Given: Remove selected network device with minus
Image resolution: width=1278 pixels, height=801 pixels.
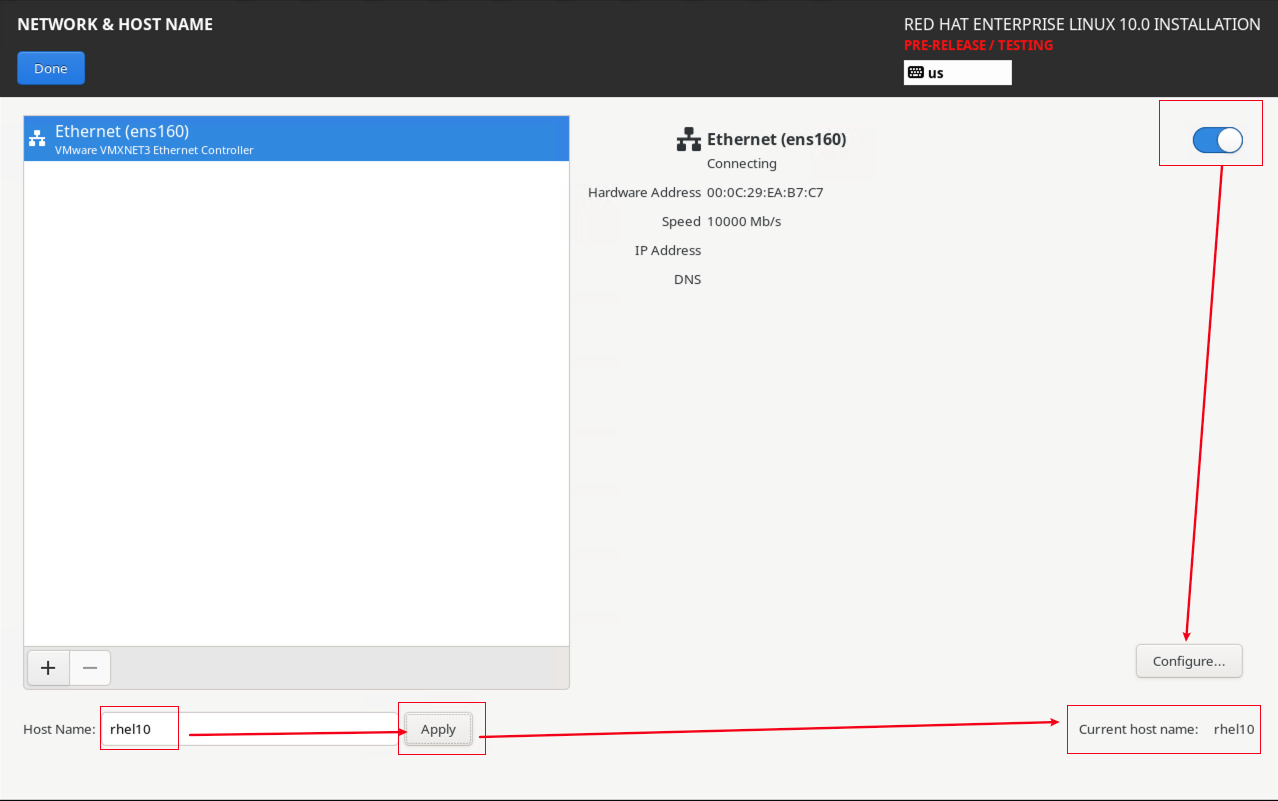Looking at the screenshot, I should [90, 668].
